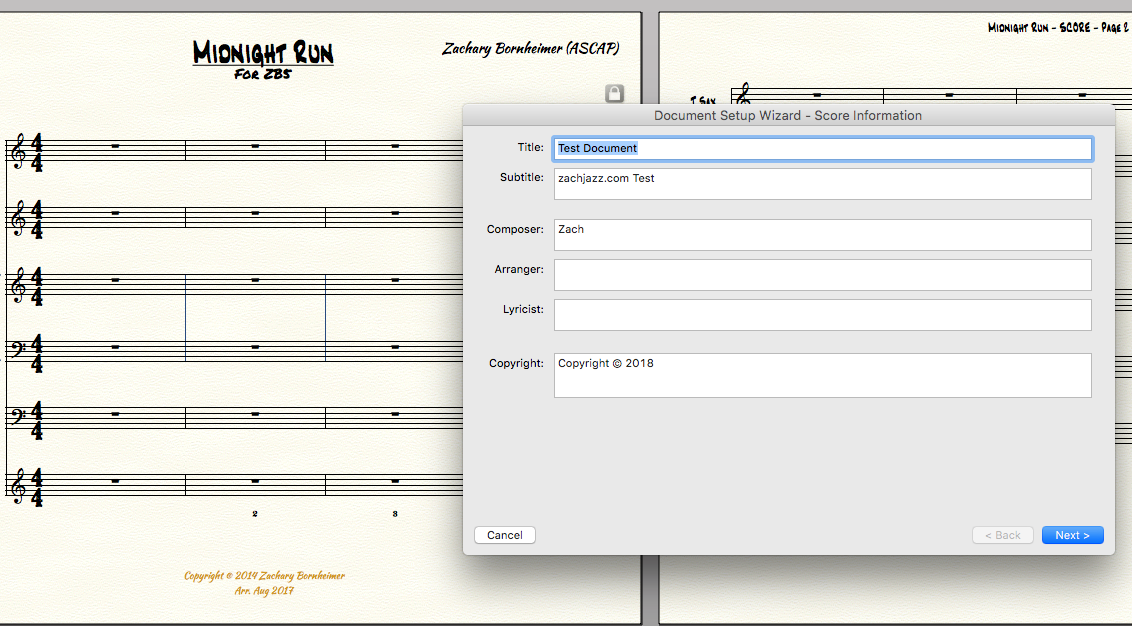This screenshot has width=1132, height=626.
Task: Select the whole rest in the top staff's first measure
Action: (x=115, y=146)
